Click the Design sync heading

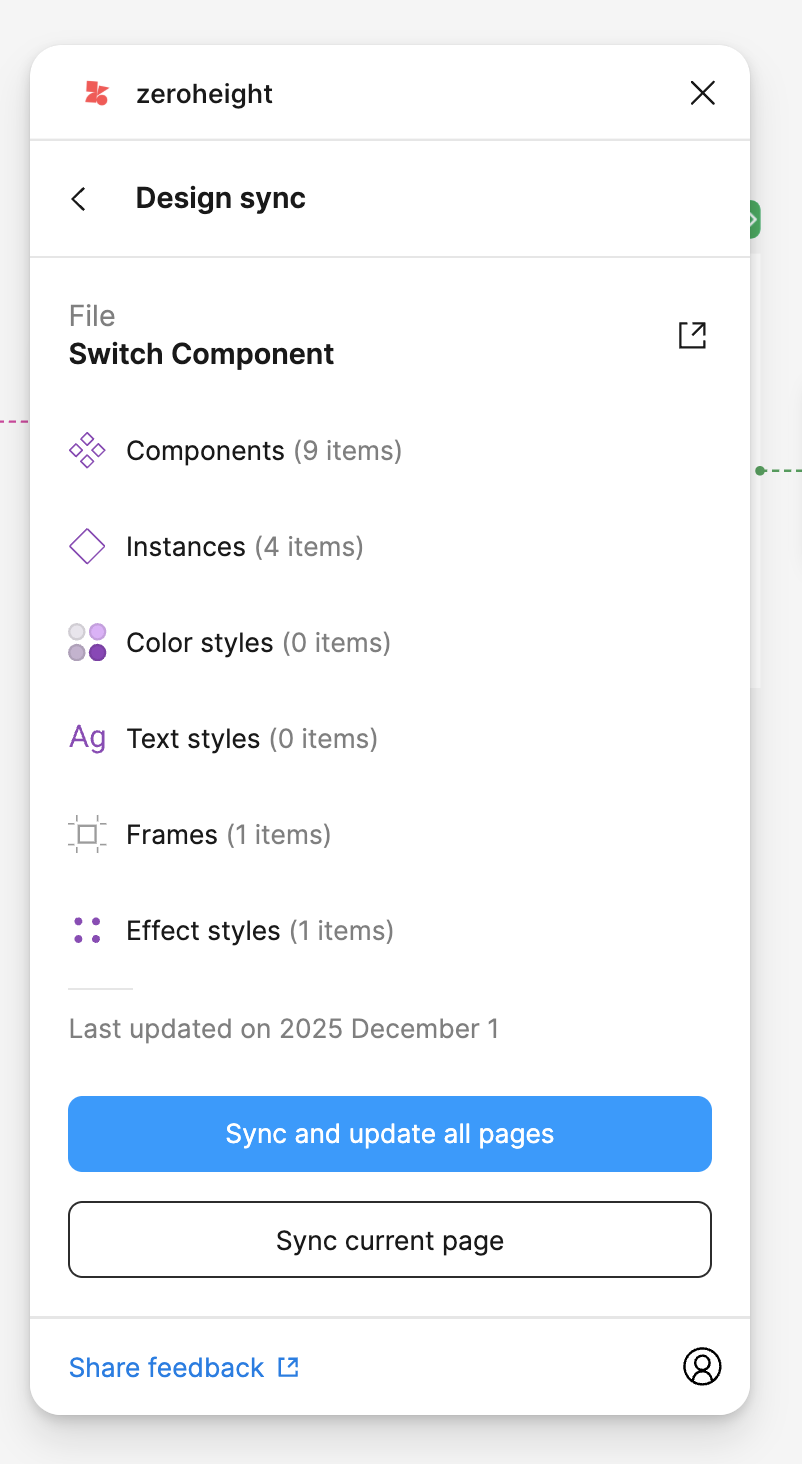click(x=220, y=198)
